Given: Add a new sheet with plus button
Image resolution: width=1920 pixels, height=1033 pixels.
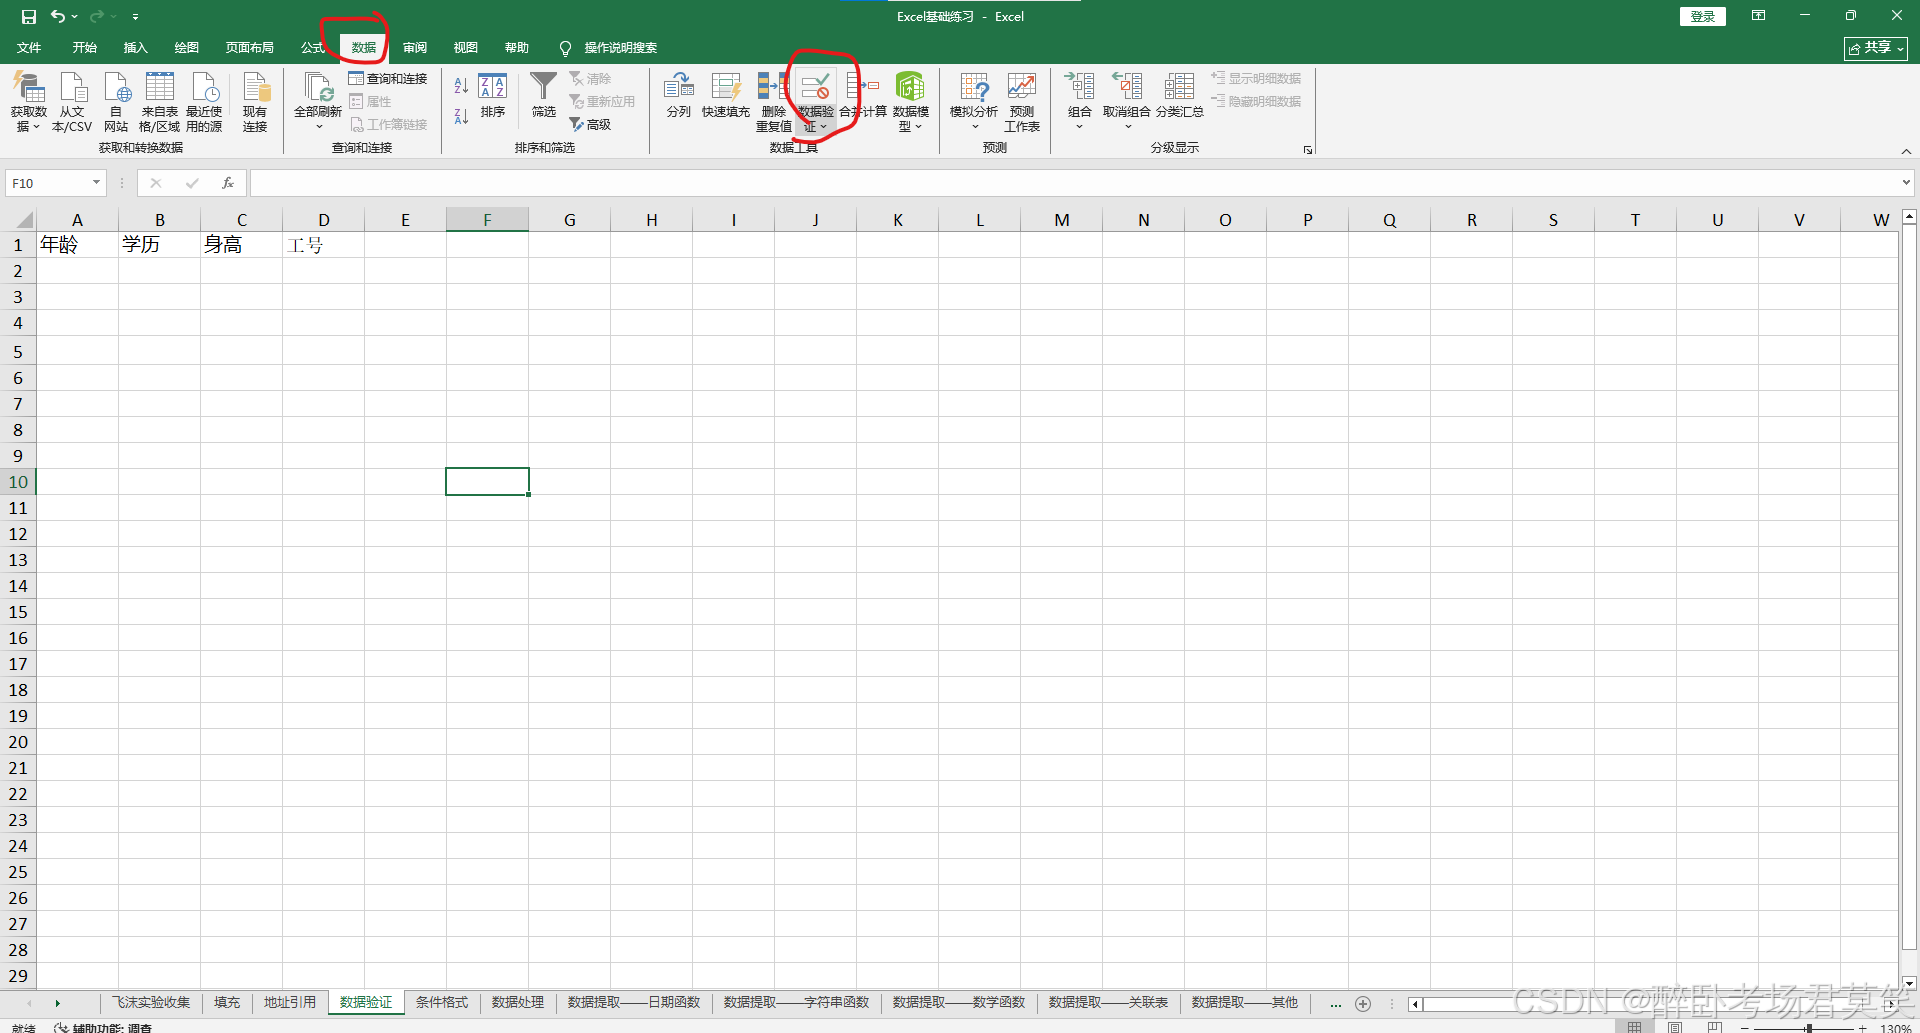Looking at the screenshot, I should click(1363, 1004).
